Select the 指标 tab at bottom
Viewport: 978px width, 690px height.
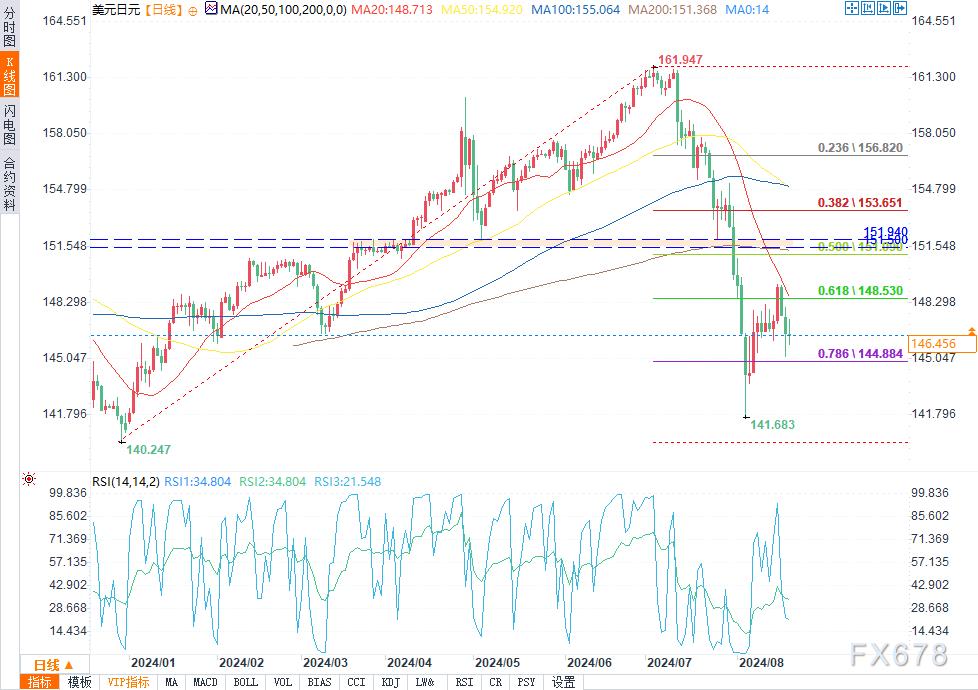coord(40,682)
